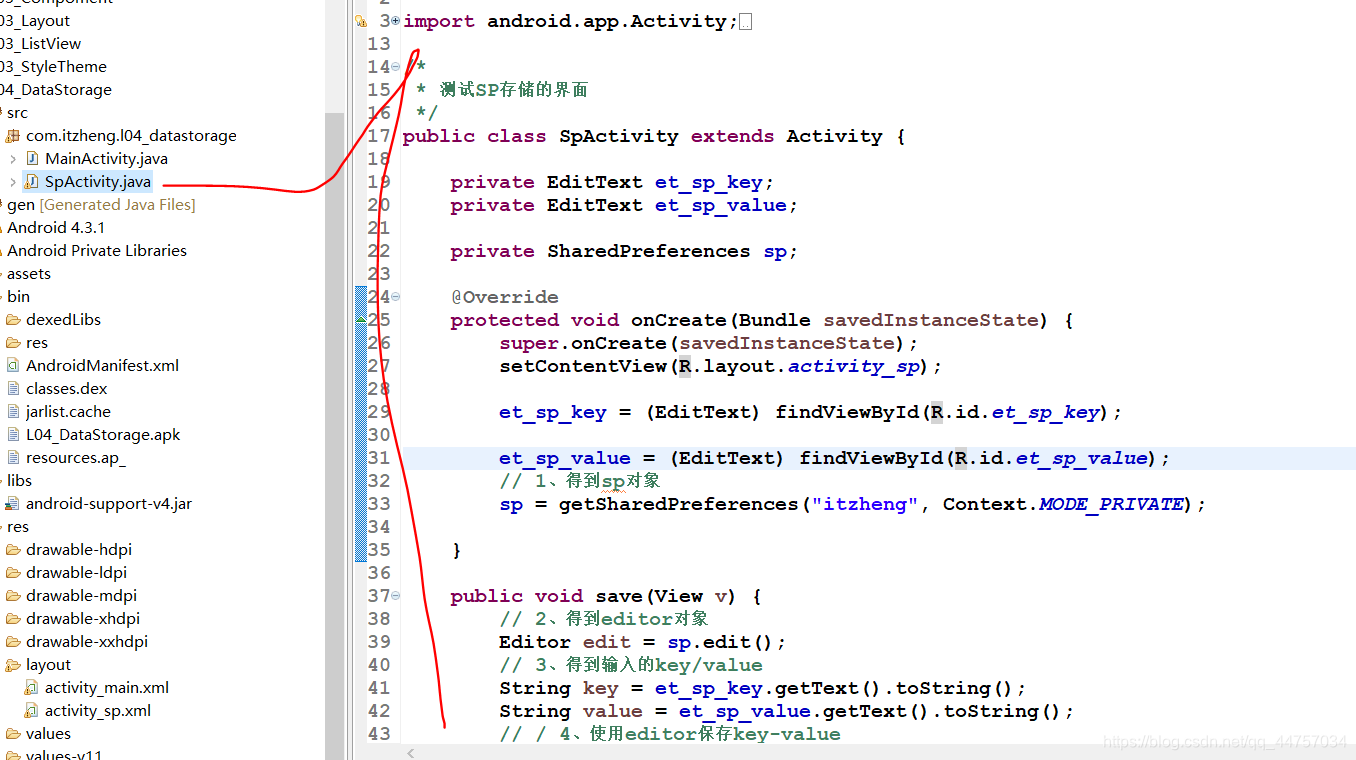
Task: Click the Java file icon beside SpActivity.java
Action: coord(32,182)
